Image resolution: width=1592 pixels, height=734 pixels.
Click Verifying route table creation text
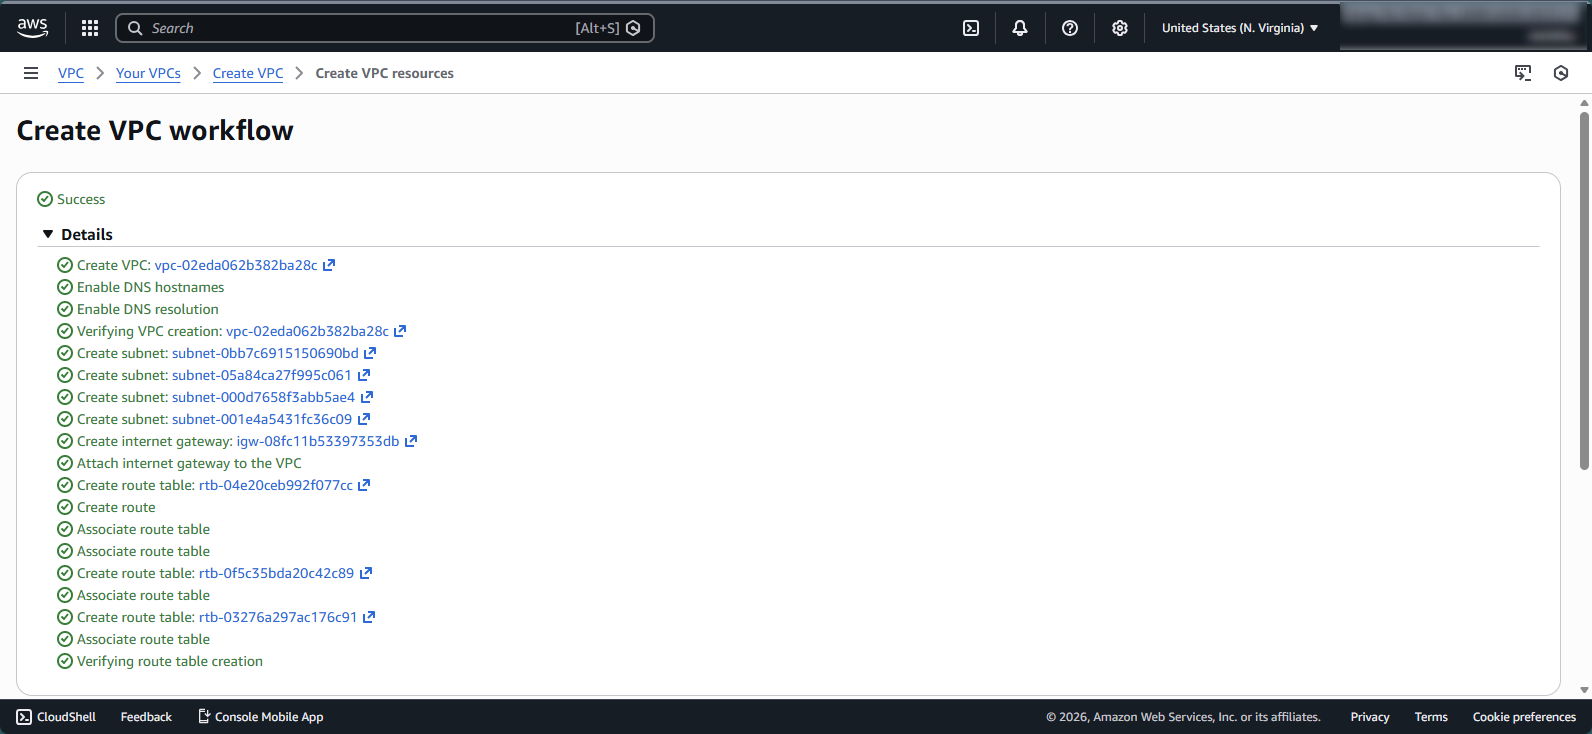pyautogui.click(x=170, y=661)
